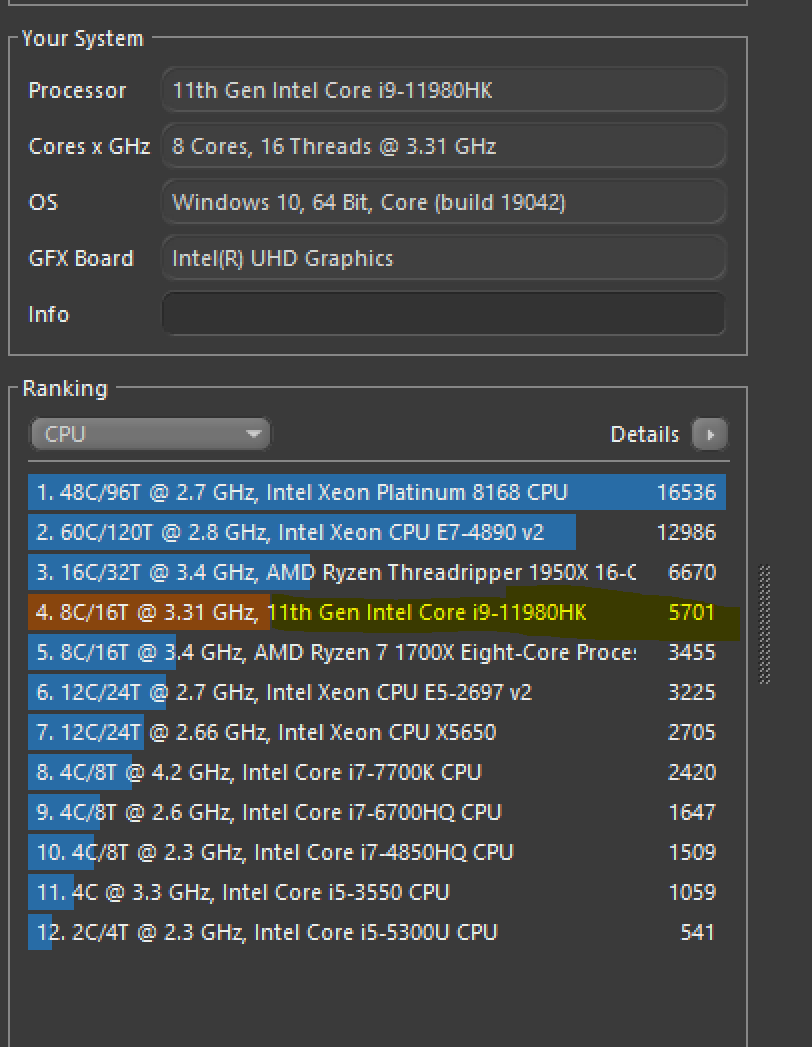Screen dimensions: 812x1047
Task: Click the Details label text
Action: (x=645, y=435)
